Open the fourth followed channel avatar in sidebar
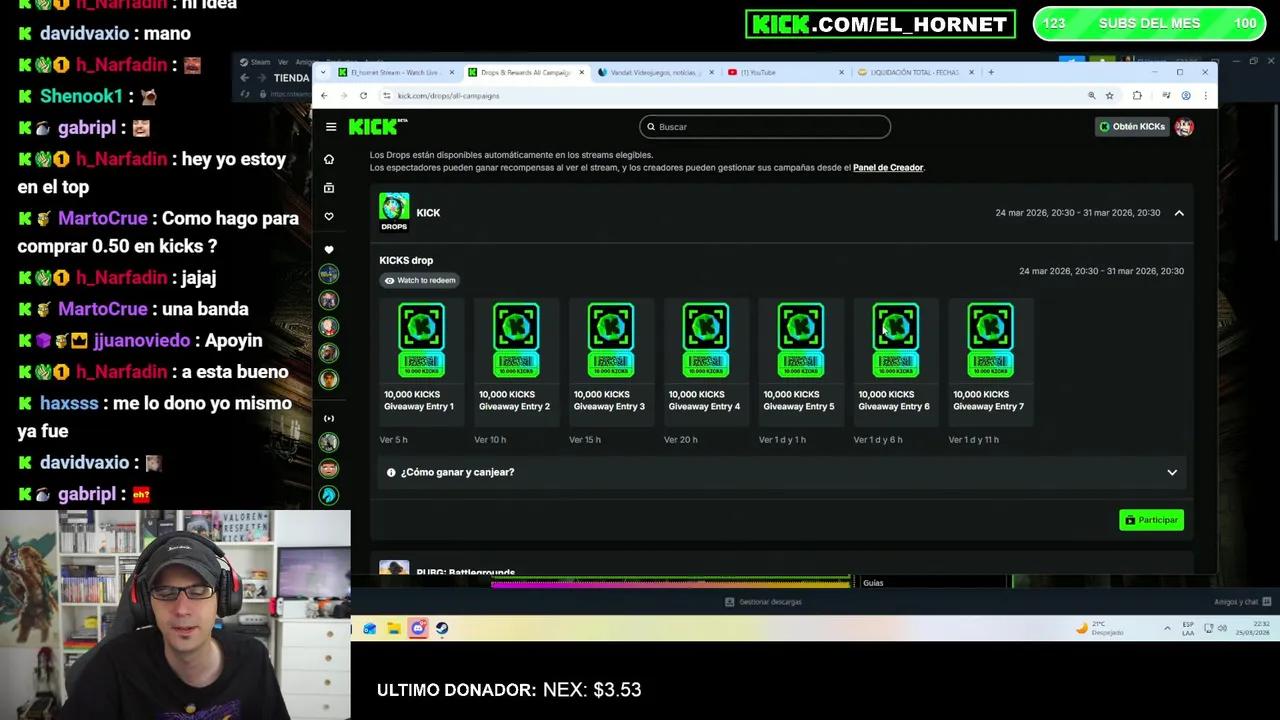 329,352
